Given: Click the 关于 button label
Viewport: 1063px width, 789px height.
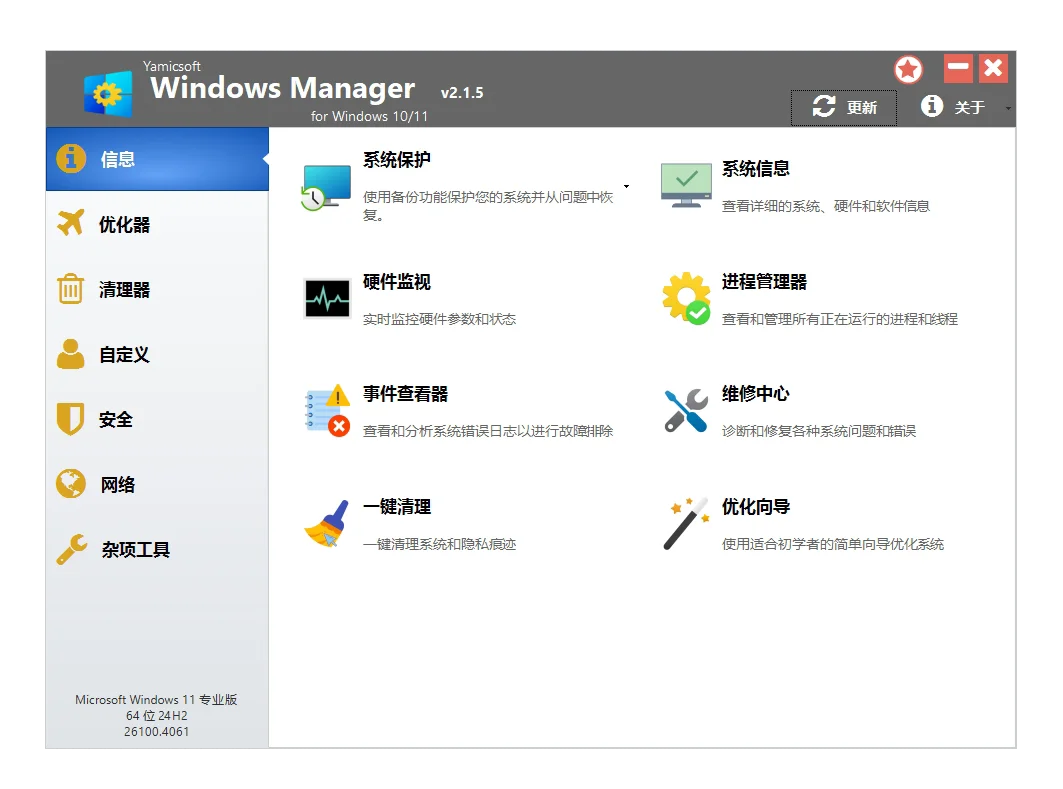Looking at the screenshot, I should [969, 108].
